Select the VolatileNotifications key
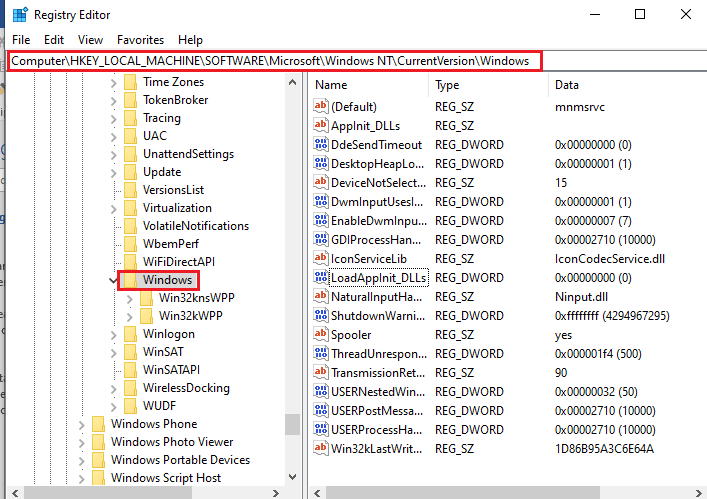707x499 pixels. click(196, 226)
